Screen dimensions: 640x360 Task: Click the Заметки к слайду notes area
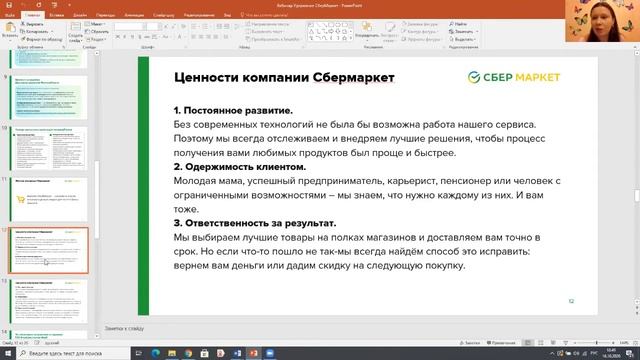[124, 328]
